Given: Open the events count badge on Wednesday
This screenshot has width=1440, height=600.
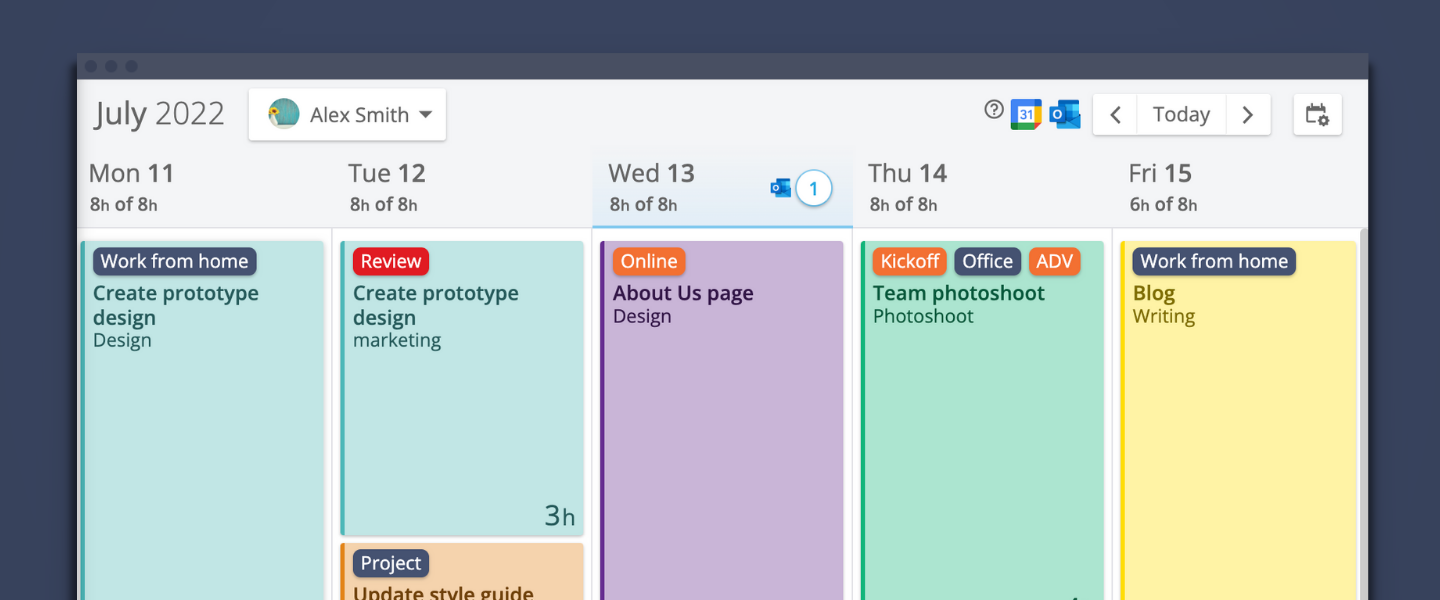Looking at the screenshot, I should pyautogui.click(x=814, y=188).
